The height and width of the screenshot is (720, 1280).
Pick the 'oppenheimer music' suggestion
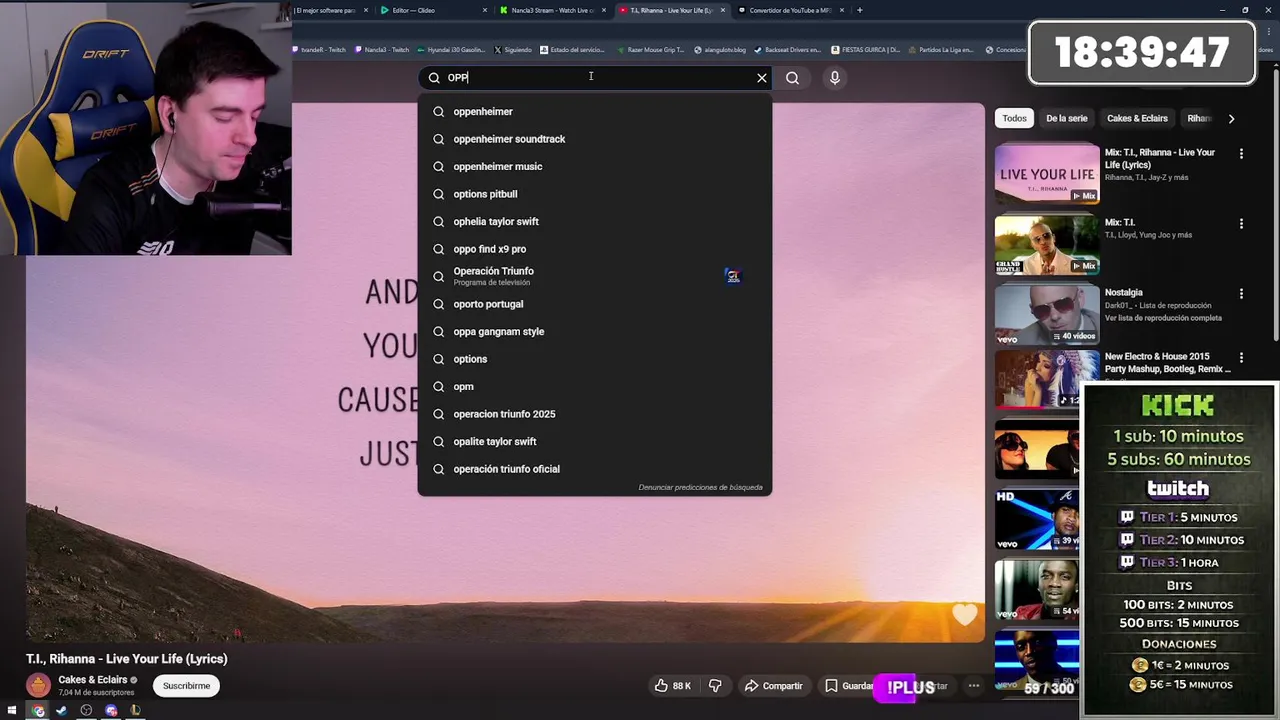(x=595, y=167)
